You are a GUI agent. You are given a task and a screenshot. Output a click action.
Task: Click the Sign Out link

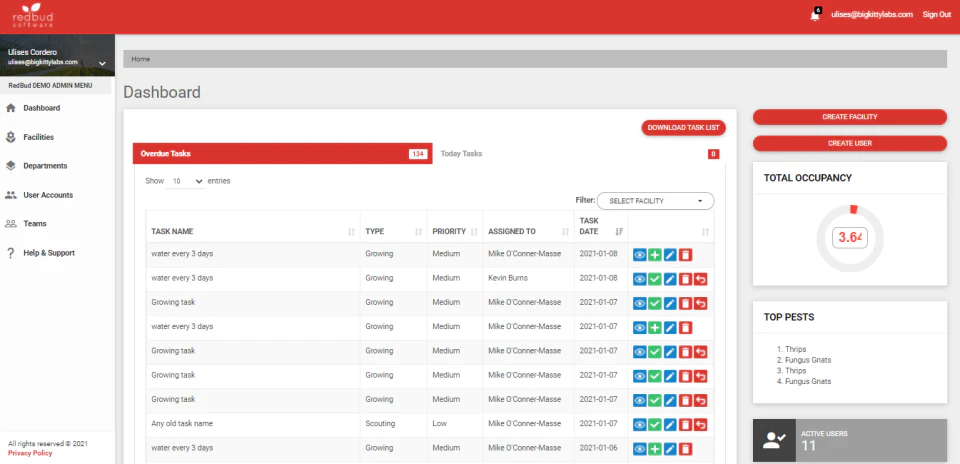tap(936, 15)
